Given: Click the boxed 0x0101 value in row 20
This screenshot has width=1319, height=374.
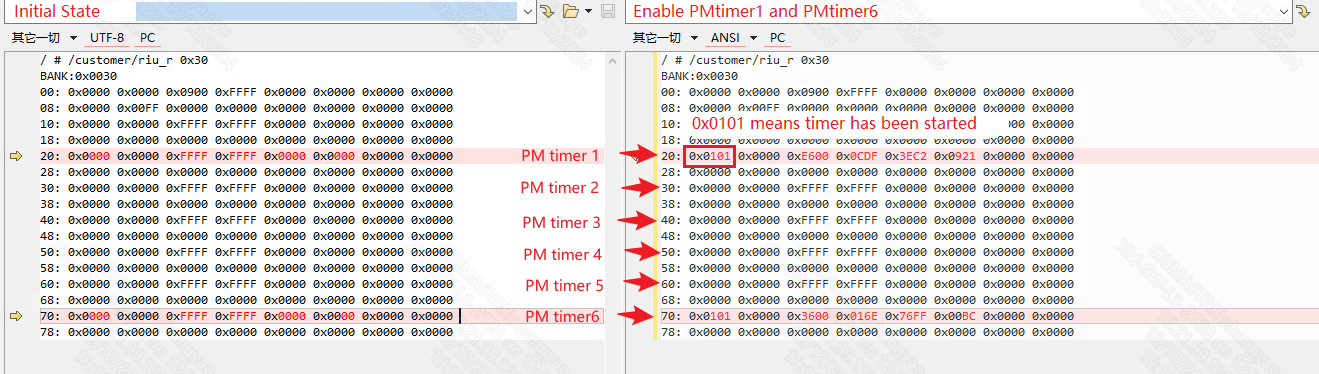Looking at the screenshot, I should tap(710, 156).
